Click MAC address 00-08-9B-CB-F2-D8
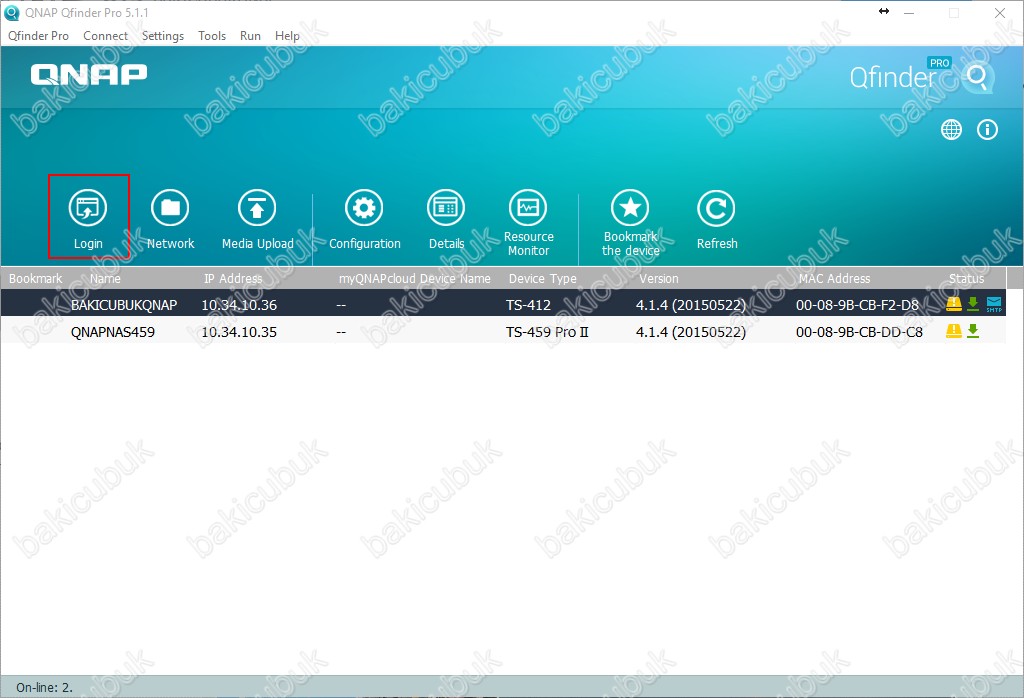1024x698 pixels. coord(857,304)
